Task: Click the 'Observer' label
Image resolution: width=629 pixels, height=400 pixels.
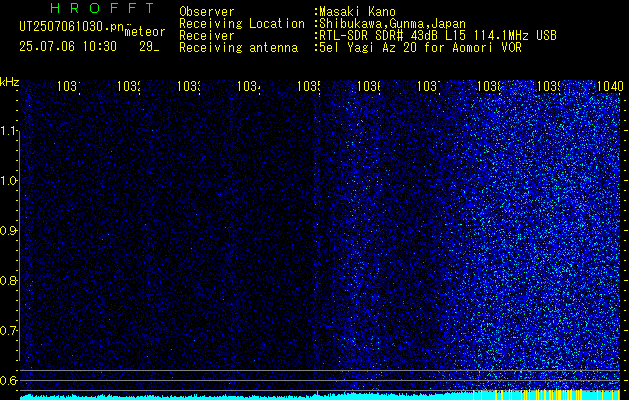Action: pos(207,11)
